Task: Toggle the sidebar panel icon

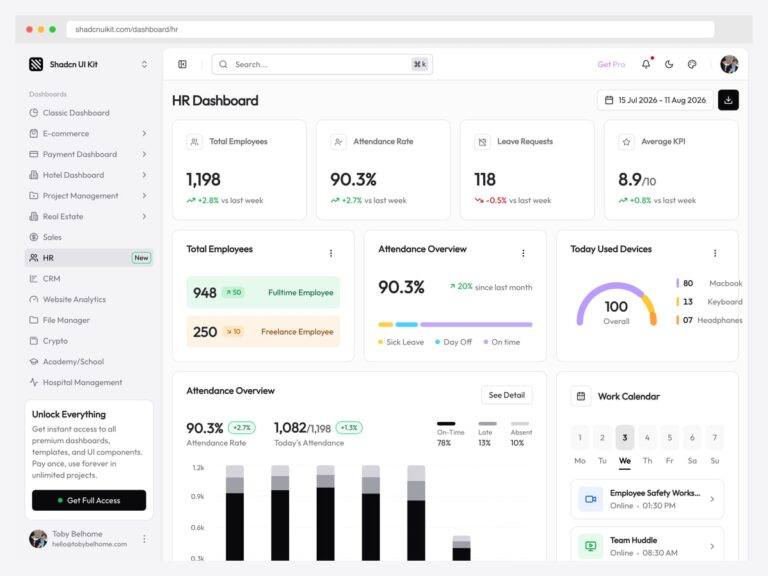Action: pyautogui.click(x=182, y=64)
